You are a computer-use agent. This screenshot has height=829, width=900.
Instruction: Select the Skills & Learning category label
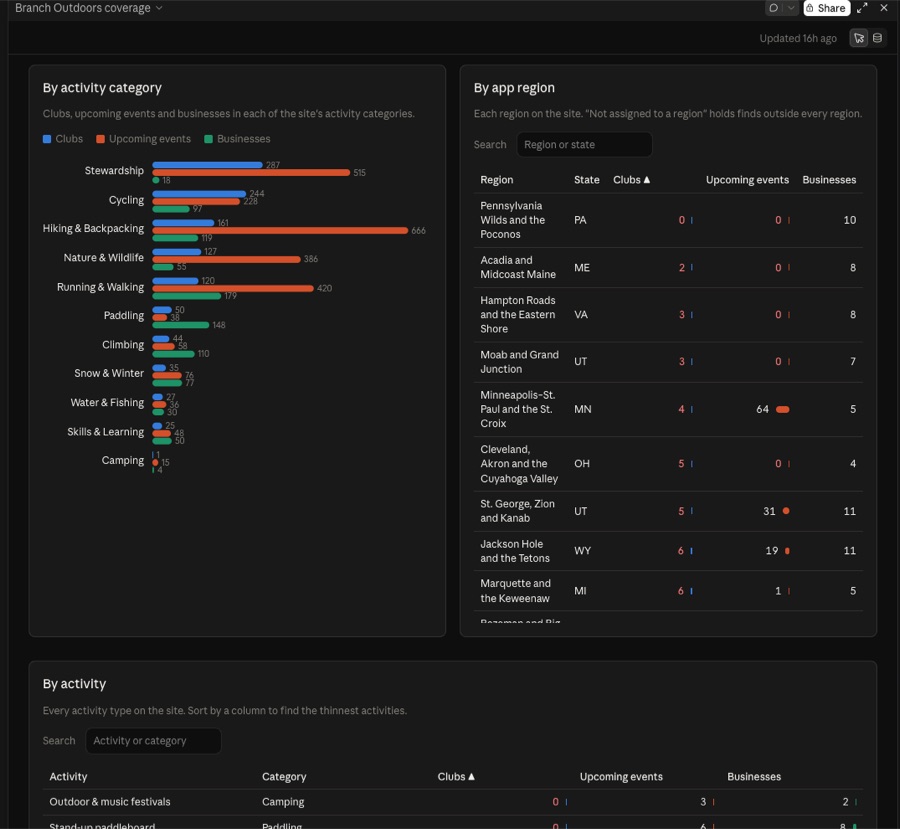pos(106,432)
